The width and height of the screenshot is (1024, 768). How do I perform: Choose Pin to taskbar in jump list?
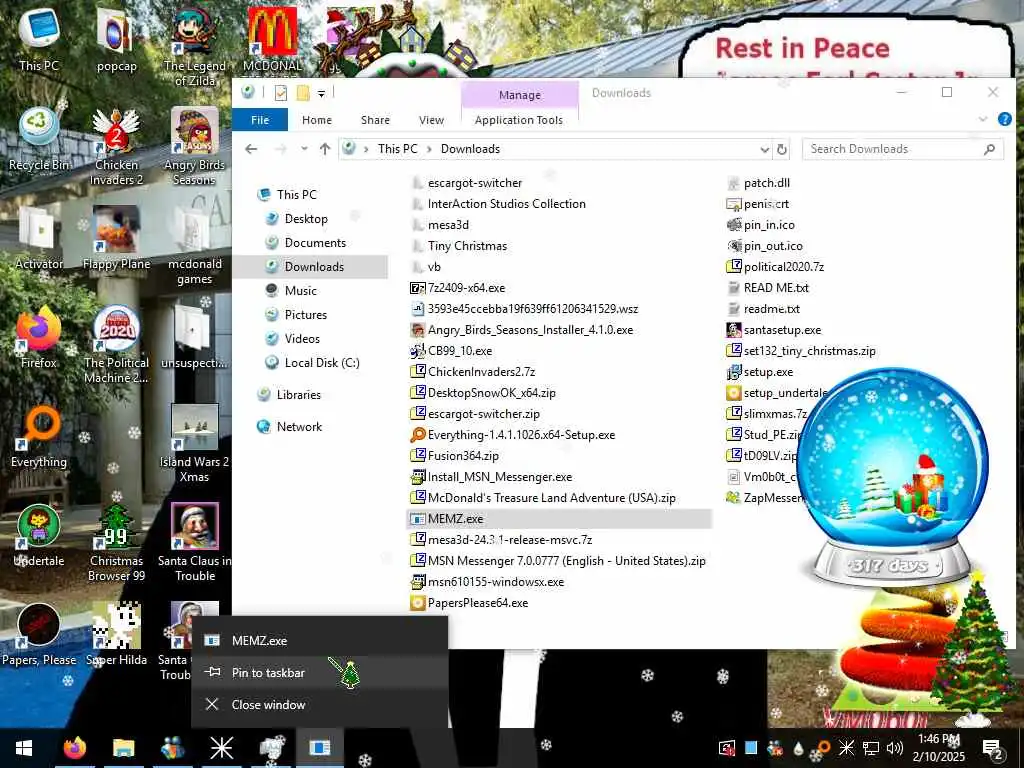320,673
